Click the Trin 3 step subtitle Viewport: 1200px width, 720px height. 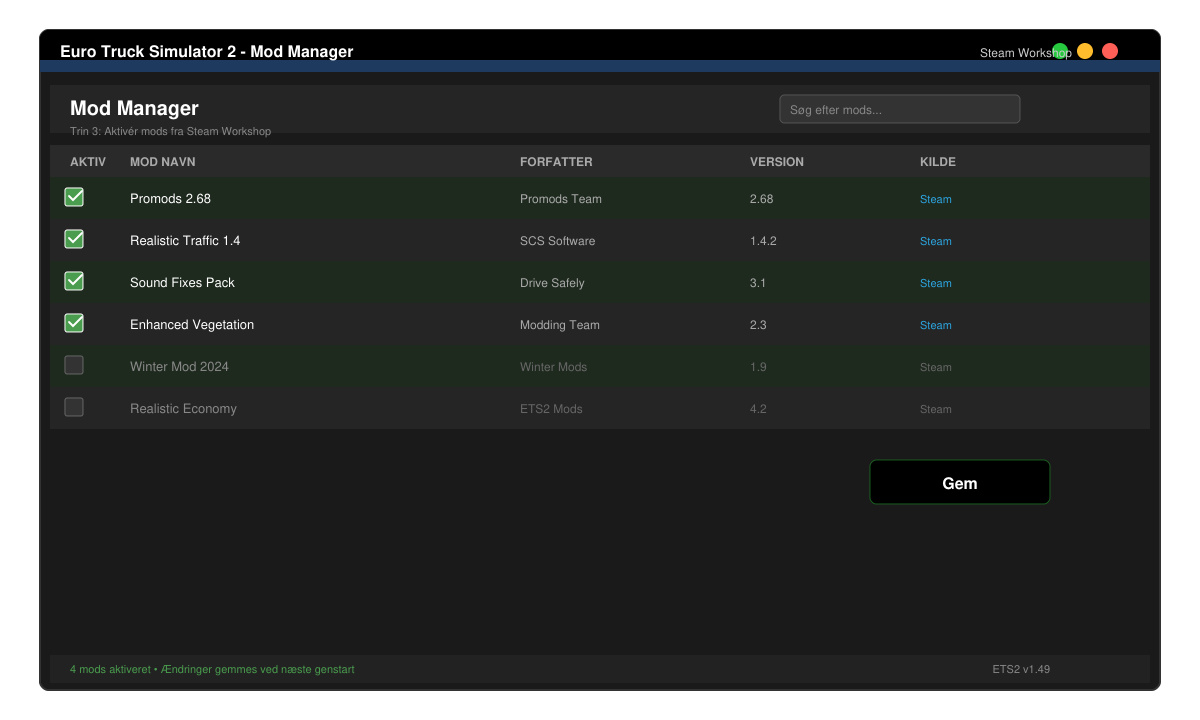coord(170,131)
